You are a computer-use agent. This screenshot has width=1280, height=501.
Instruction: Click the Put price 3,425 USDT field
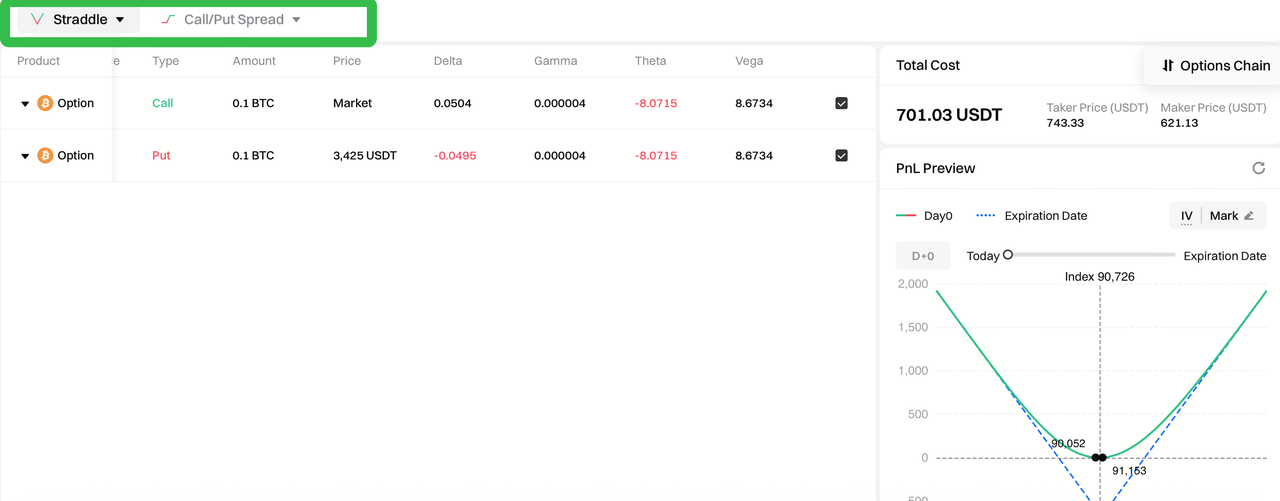[365, 155]
